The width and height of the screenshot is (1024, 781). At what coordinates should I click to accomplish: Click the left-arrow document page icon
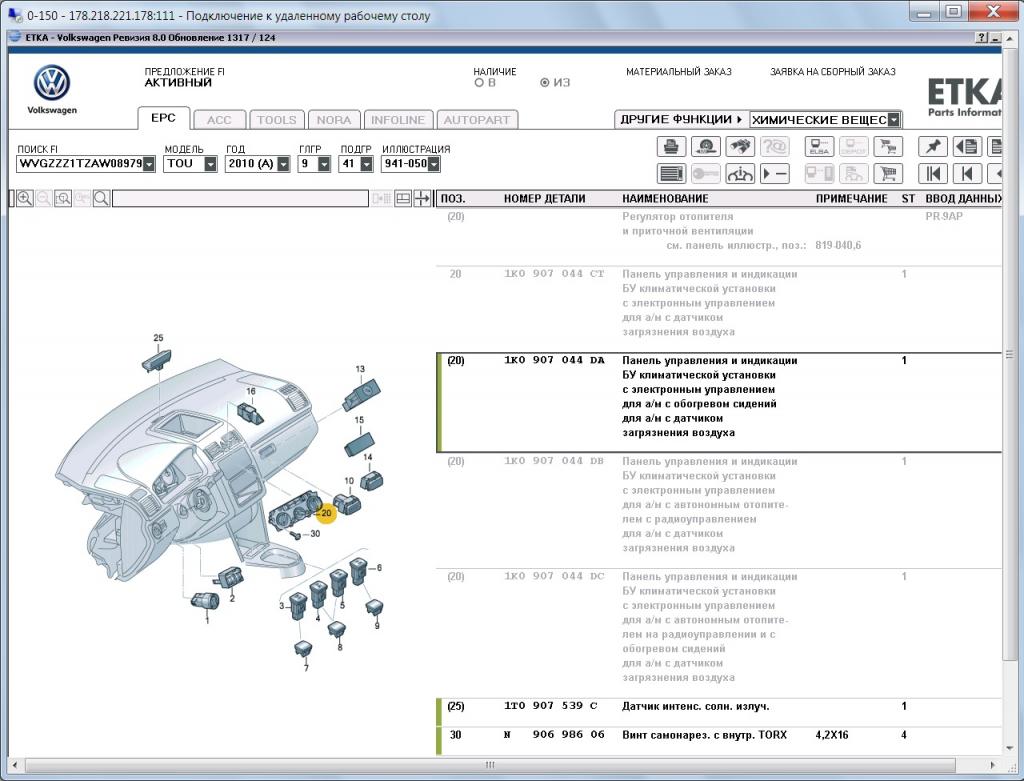(967, 146)
